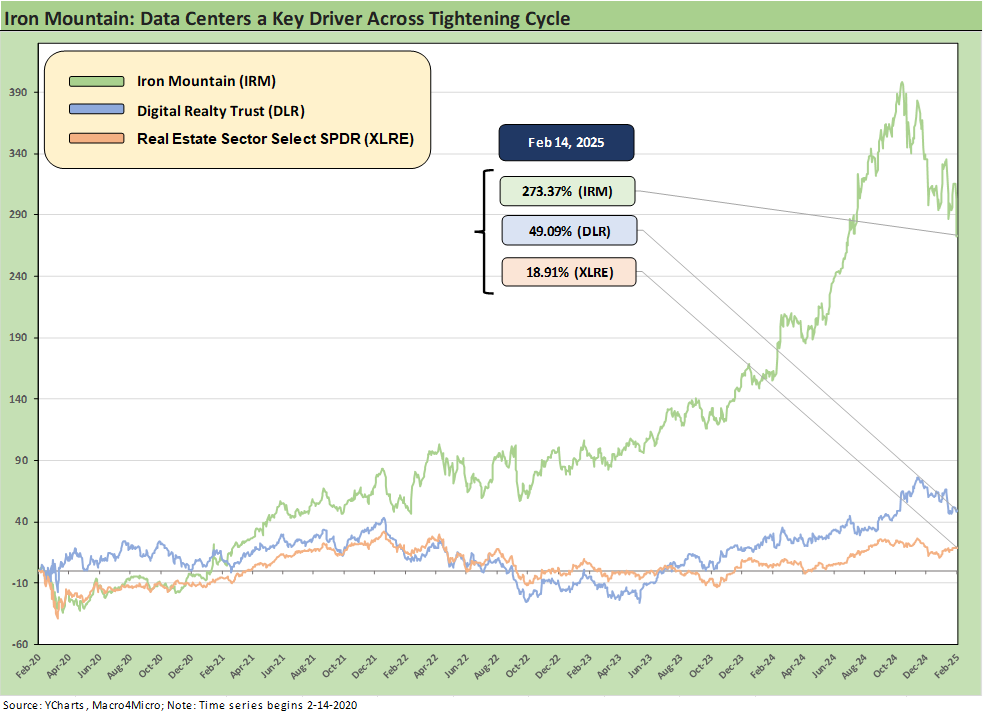The height and width of the screenshot is (715, 983).
Task: Click the x-axis label Apr-20
Action: 59,666
